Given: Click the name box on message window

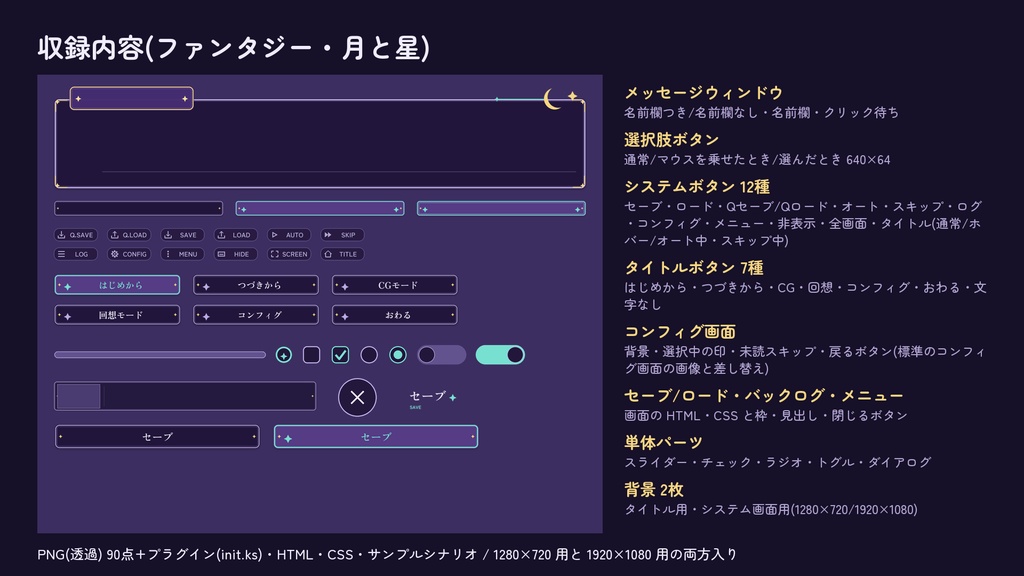Looking at the screenshot, I should 131,99.
